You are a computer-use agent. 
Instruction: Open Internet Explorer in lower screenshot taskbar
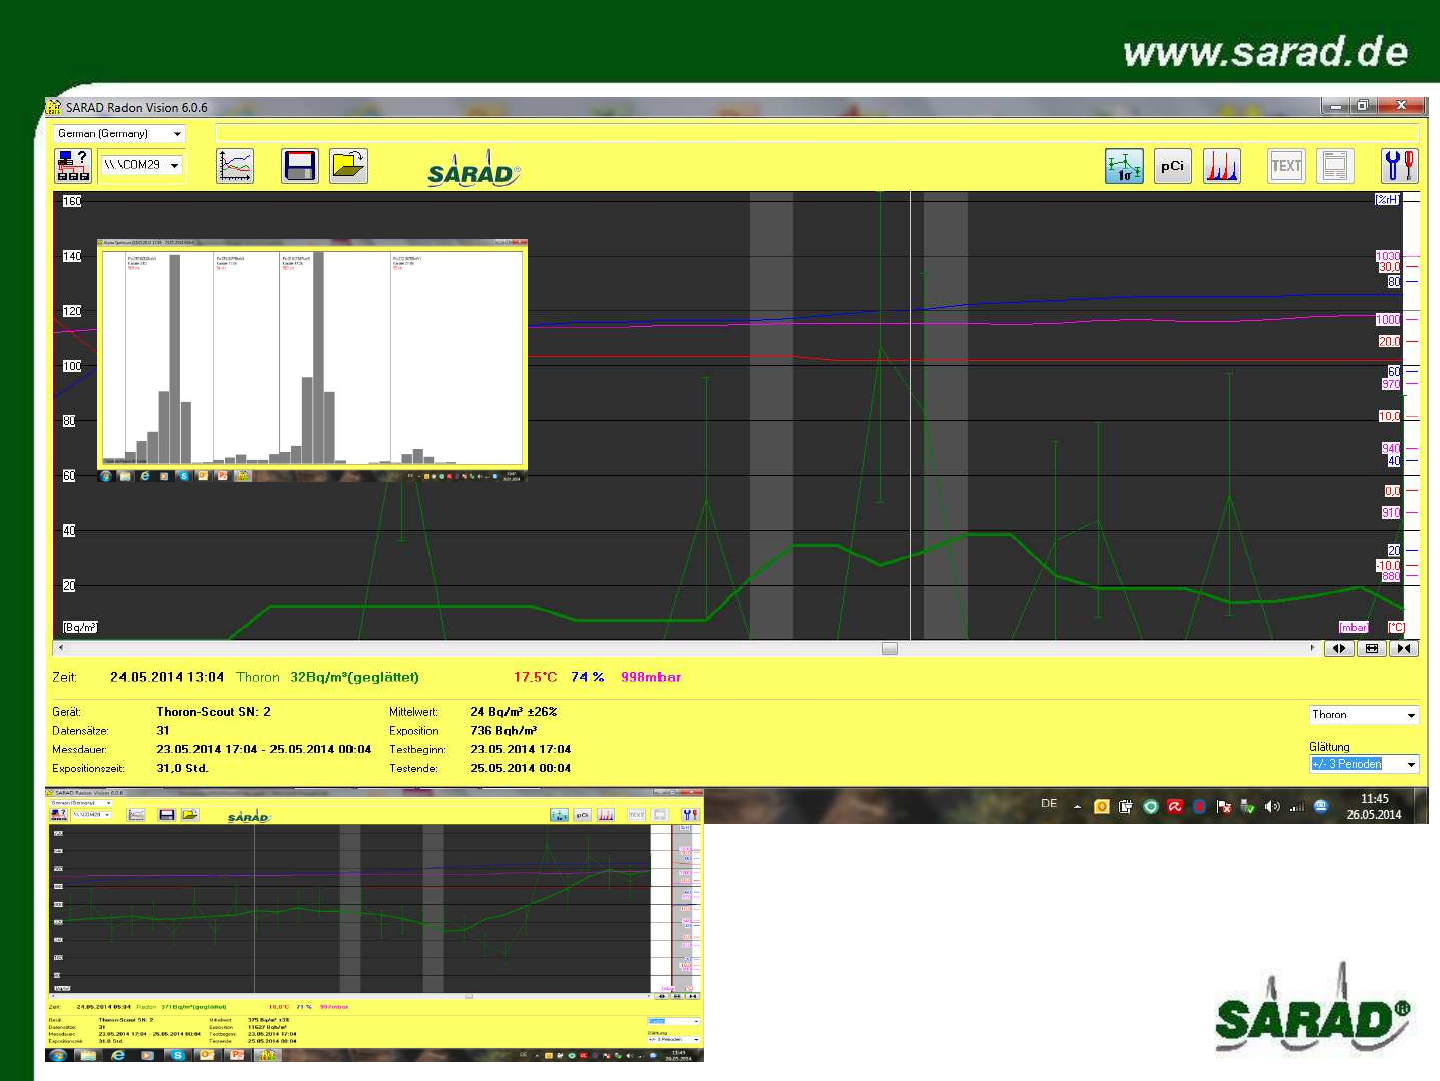tap(117, 1055)
